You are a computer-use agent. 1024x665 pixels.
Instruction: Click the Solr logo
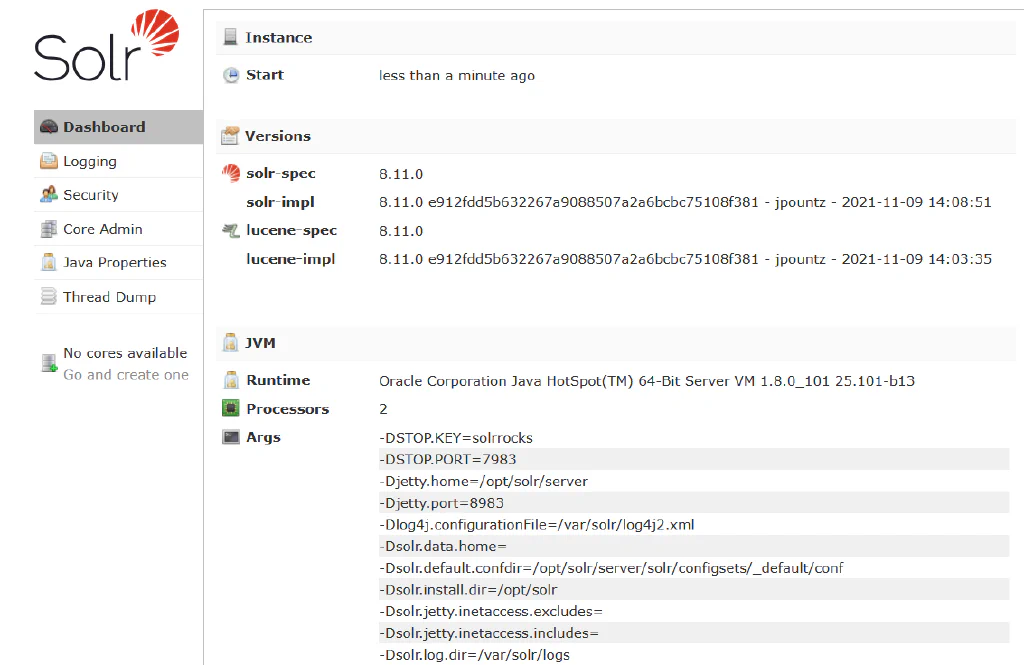coord(106,45)
